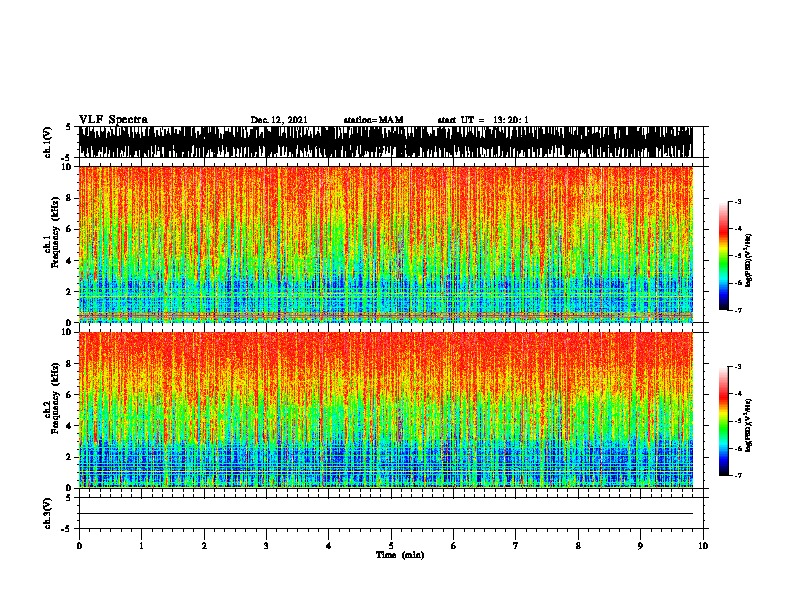Click time axis tick label "5"
The width and height of the screenshot is (792, 612).
(x=391, y=546)
